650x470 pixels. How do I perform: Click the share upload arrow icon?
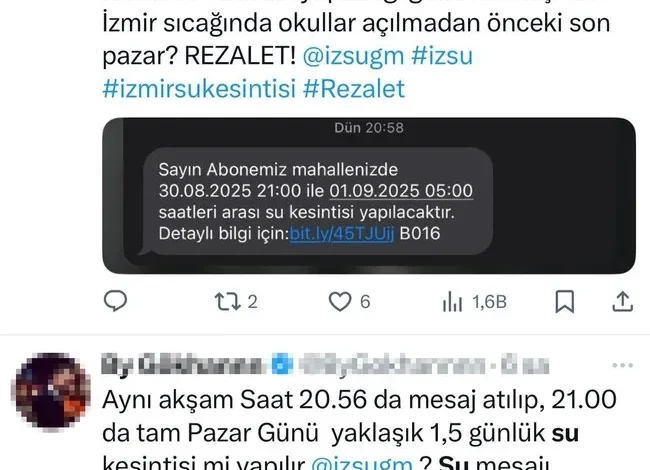point(623,301)
